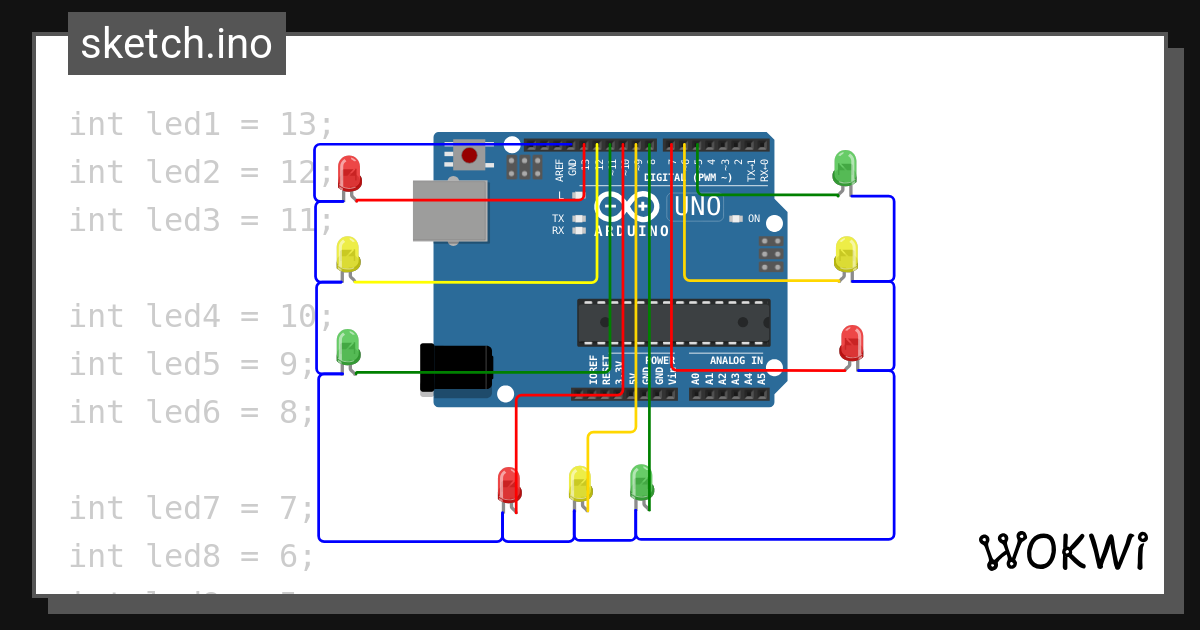Viewport: 1200px width, 630px height.
Task: Click code line "int led5 = 9;"
Action: [191, 365]
